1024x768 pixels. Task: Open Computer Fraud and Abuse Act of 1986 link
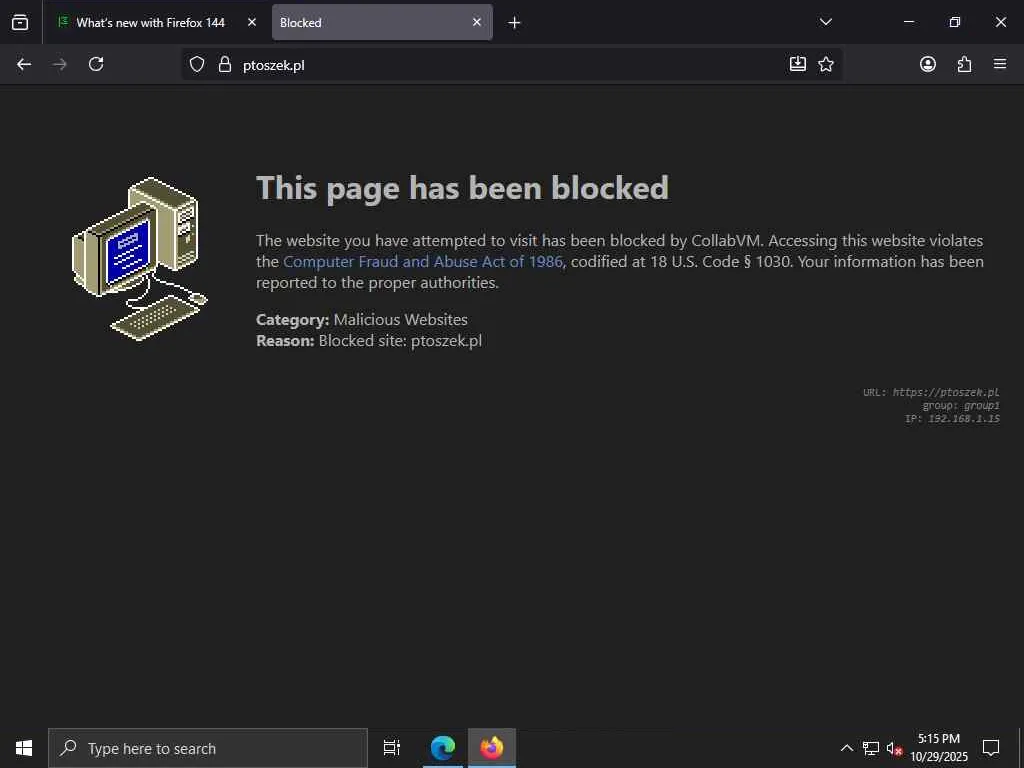click(x=423, y=261)
